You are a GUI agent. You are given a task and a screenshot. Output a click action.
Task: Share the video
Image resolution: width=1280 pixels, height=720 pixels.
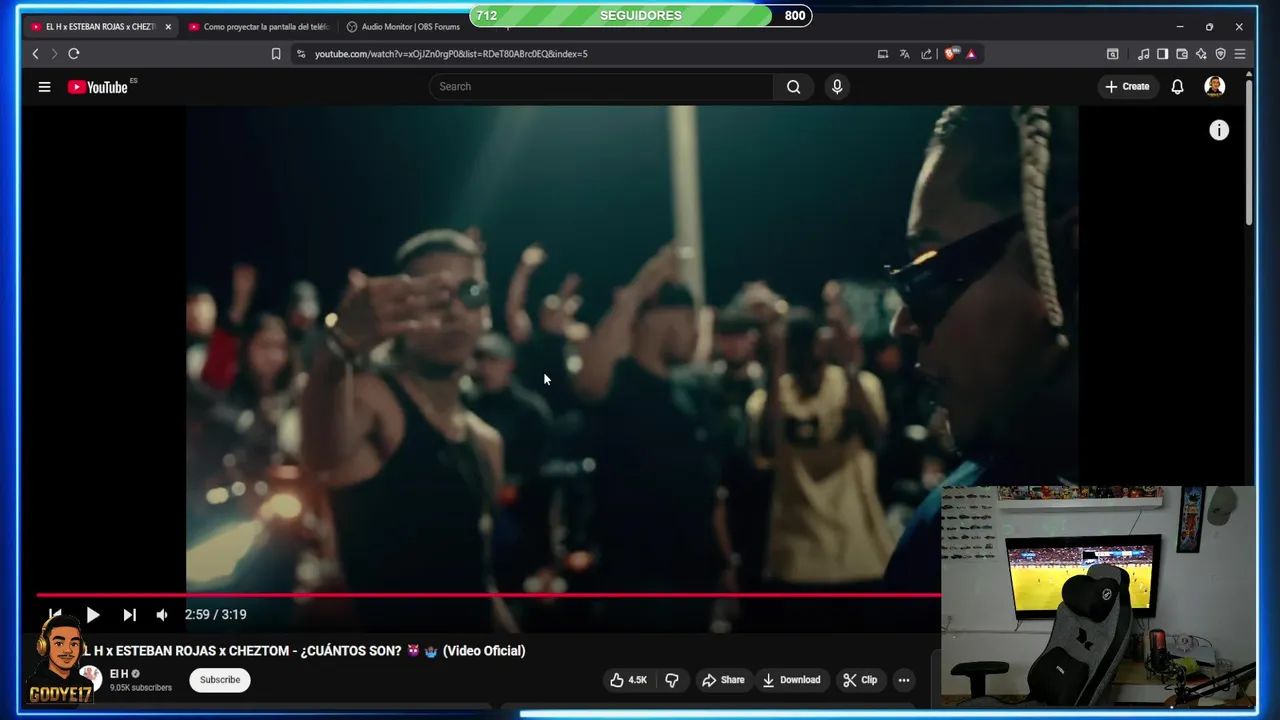[x=723, y=680]
